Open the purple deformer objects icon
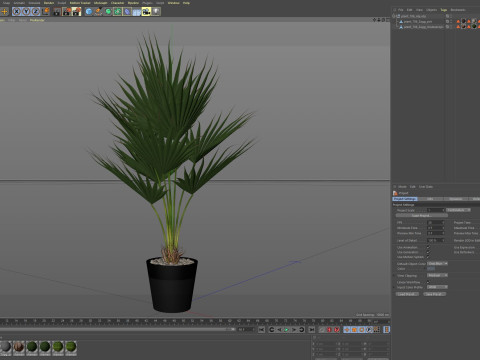Screen dimensions: 480x360 coord(127,12)
